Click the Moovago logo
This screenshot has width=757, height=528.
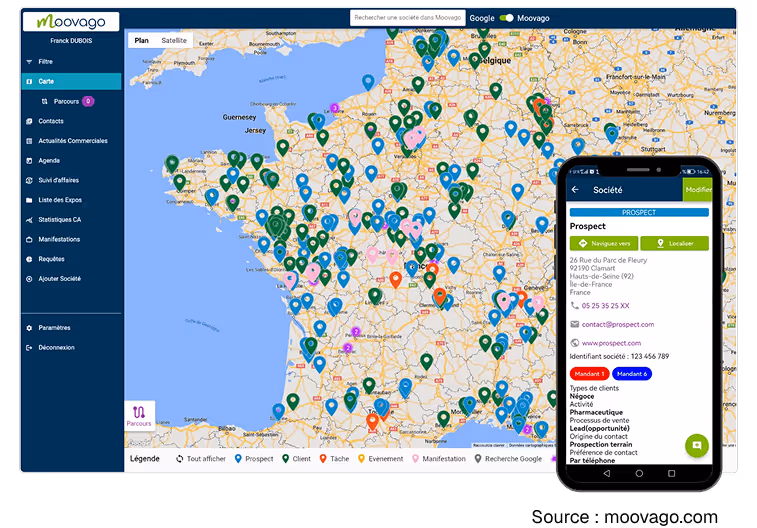[x=71, y=22]
